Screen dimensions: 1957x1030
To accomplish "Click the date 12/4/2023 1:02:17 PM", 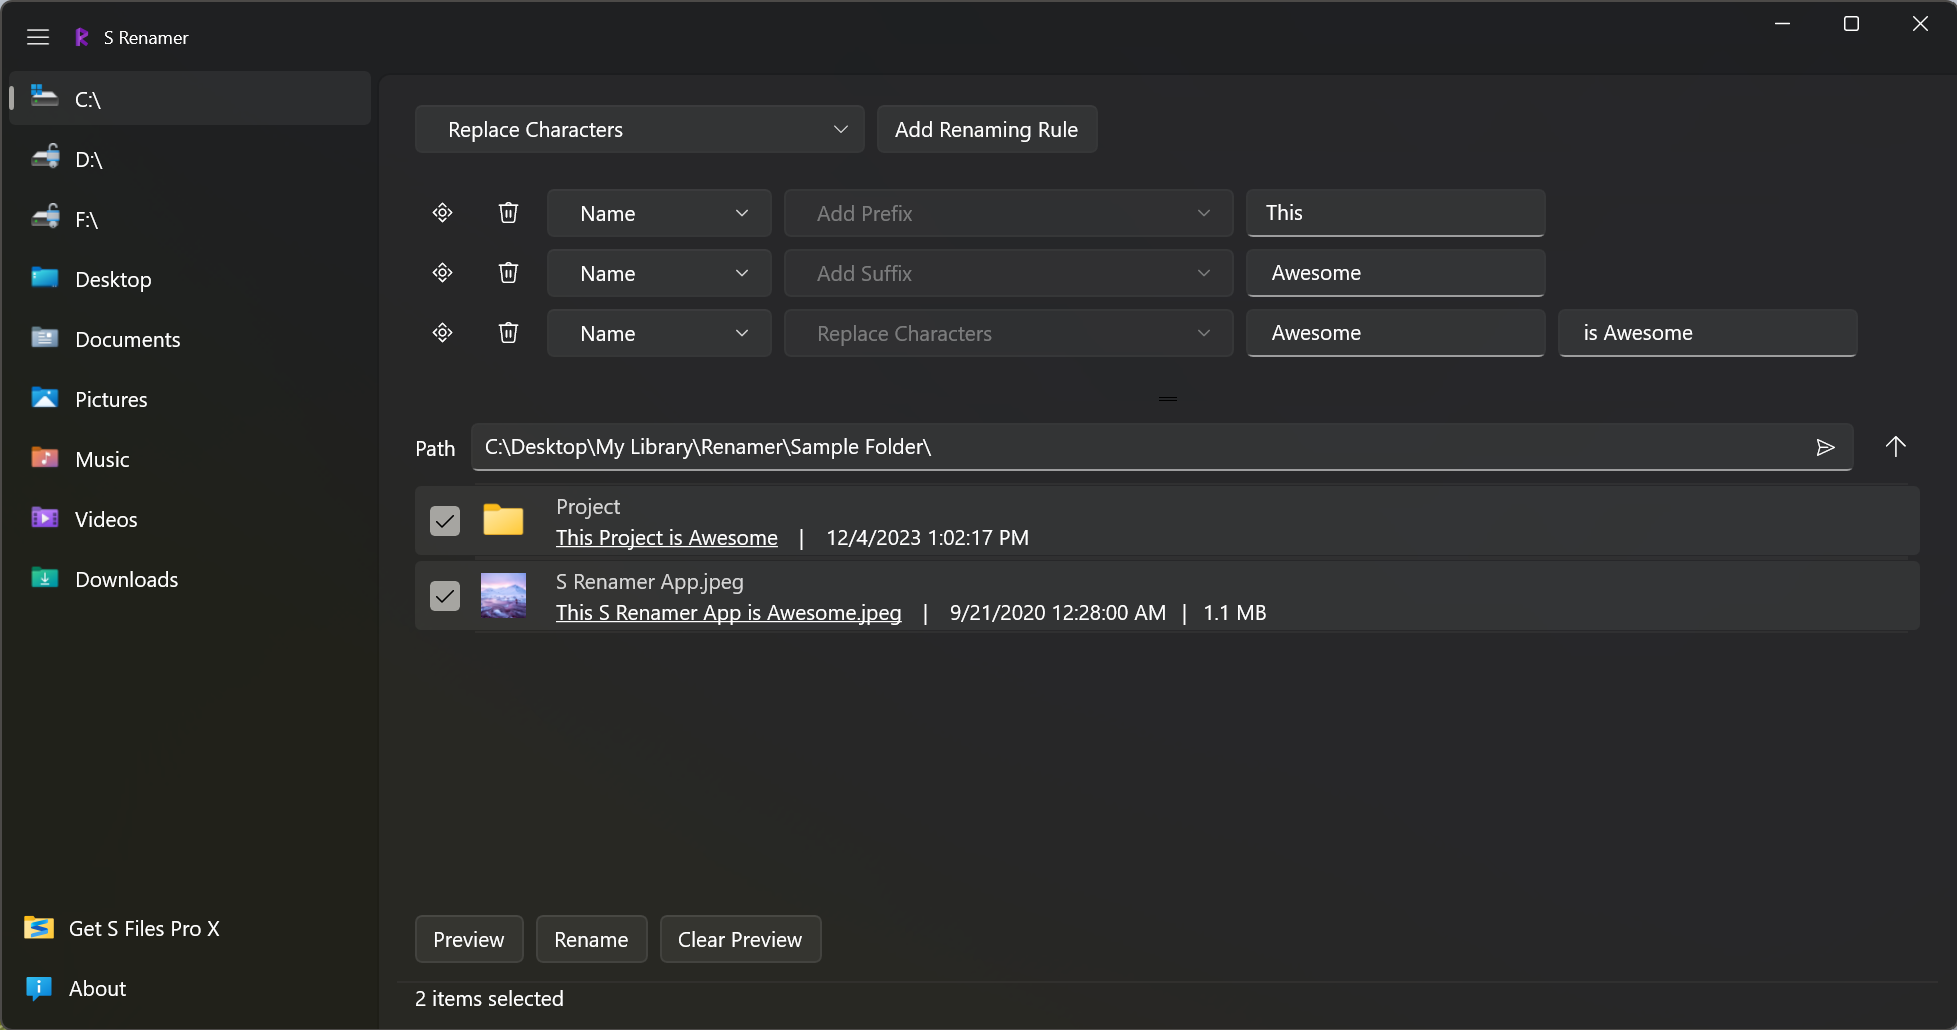I will [927, 537].
